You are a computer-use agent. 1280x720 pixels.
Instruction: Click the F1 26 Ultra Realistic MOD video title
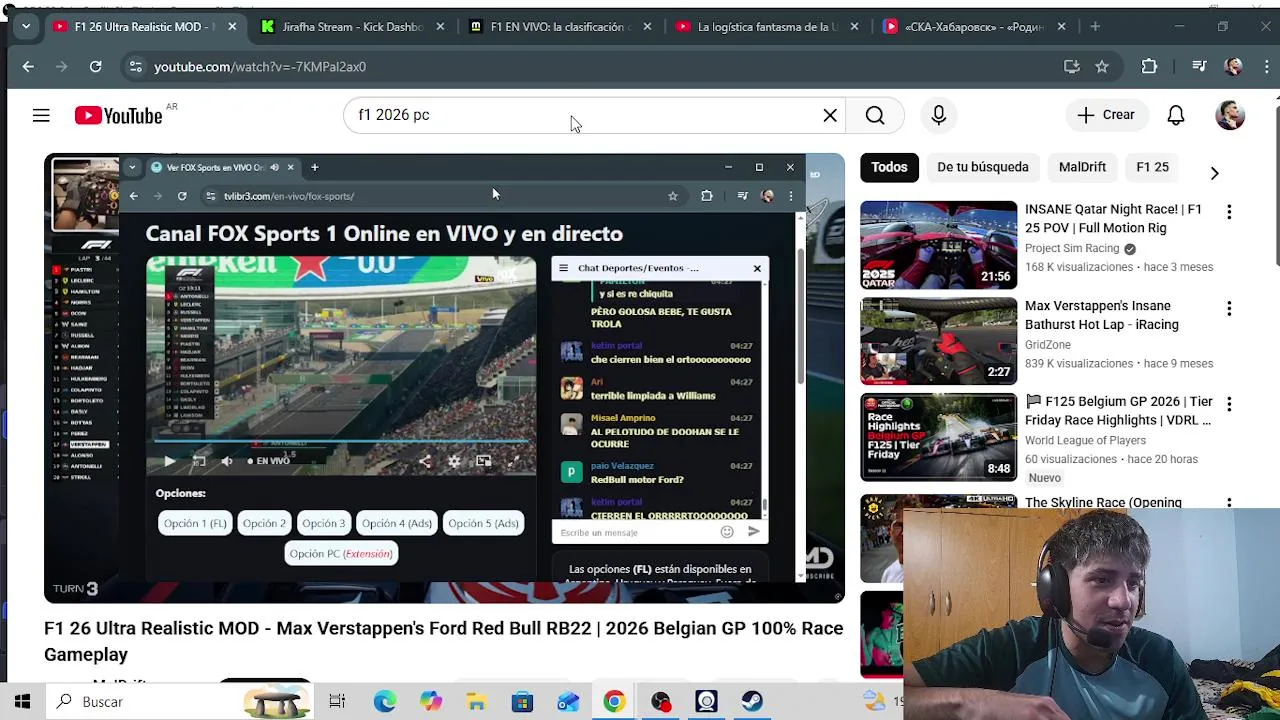point(443,641)
